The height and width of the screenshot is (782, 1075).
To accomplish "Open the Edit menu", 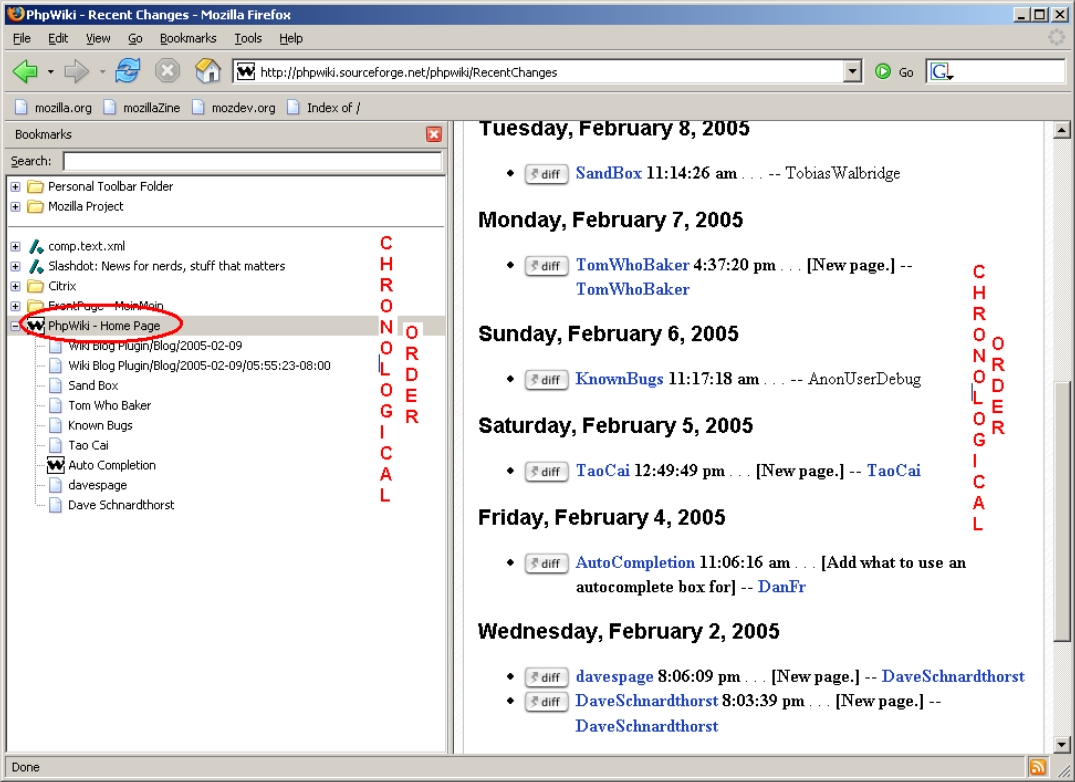I will click(58, 38).
